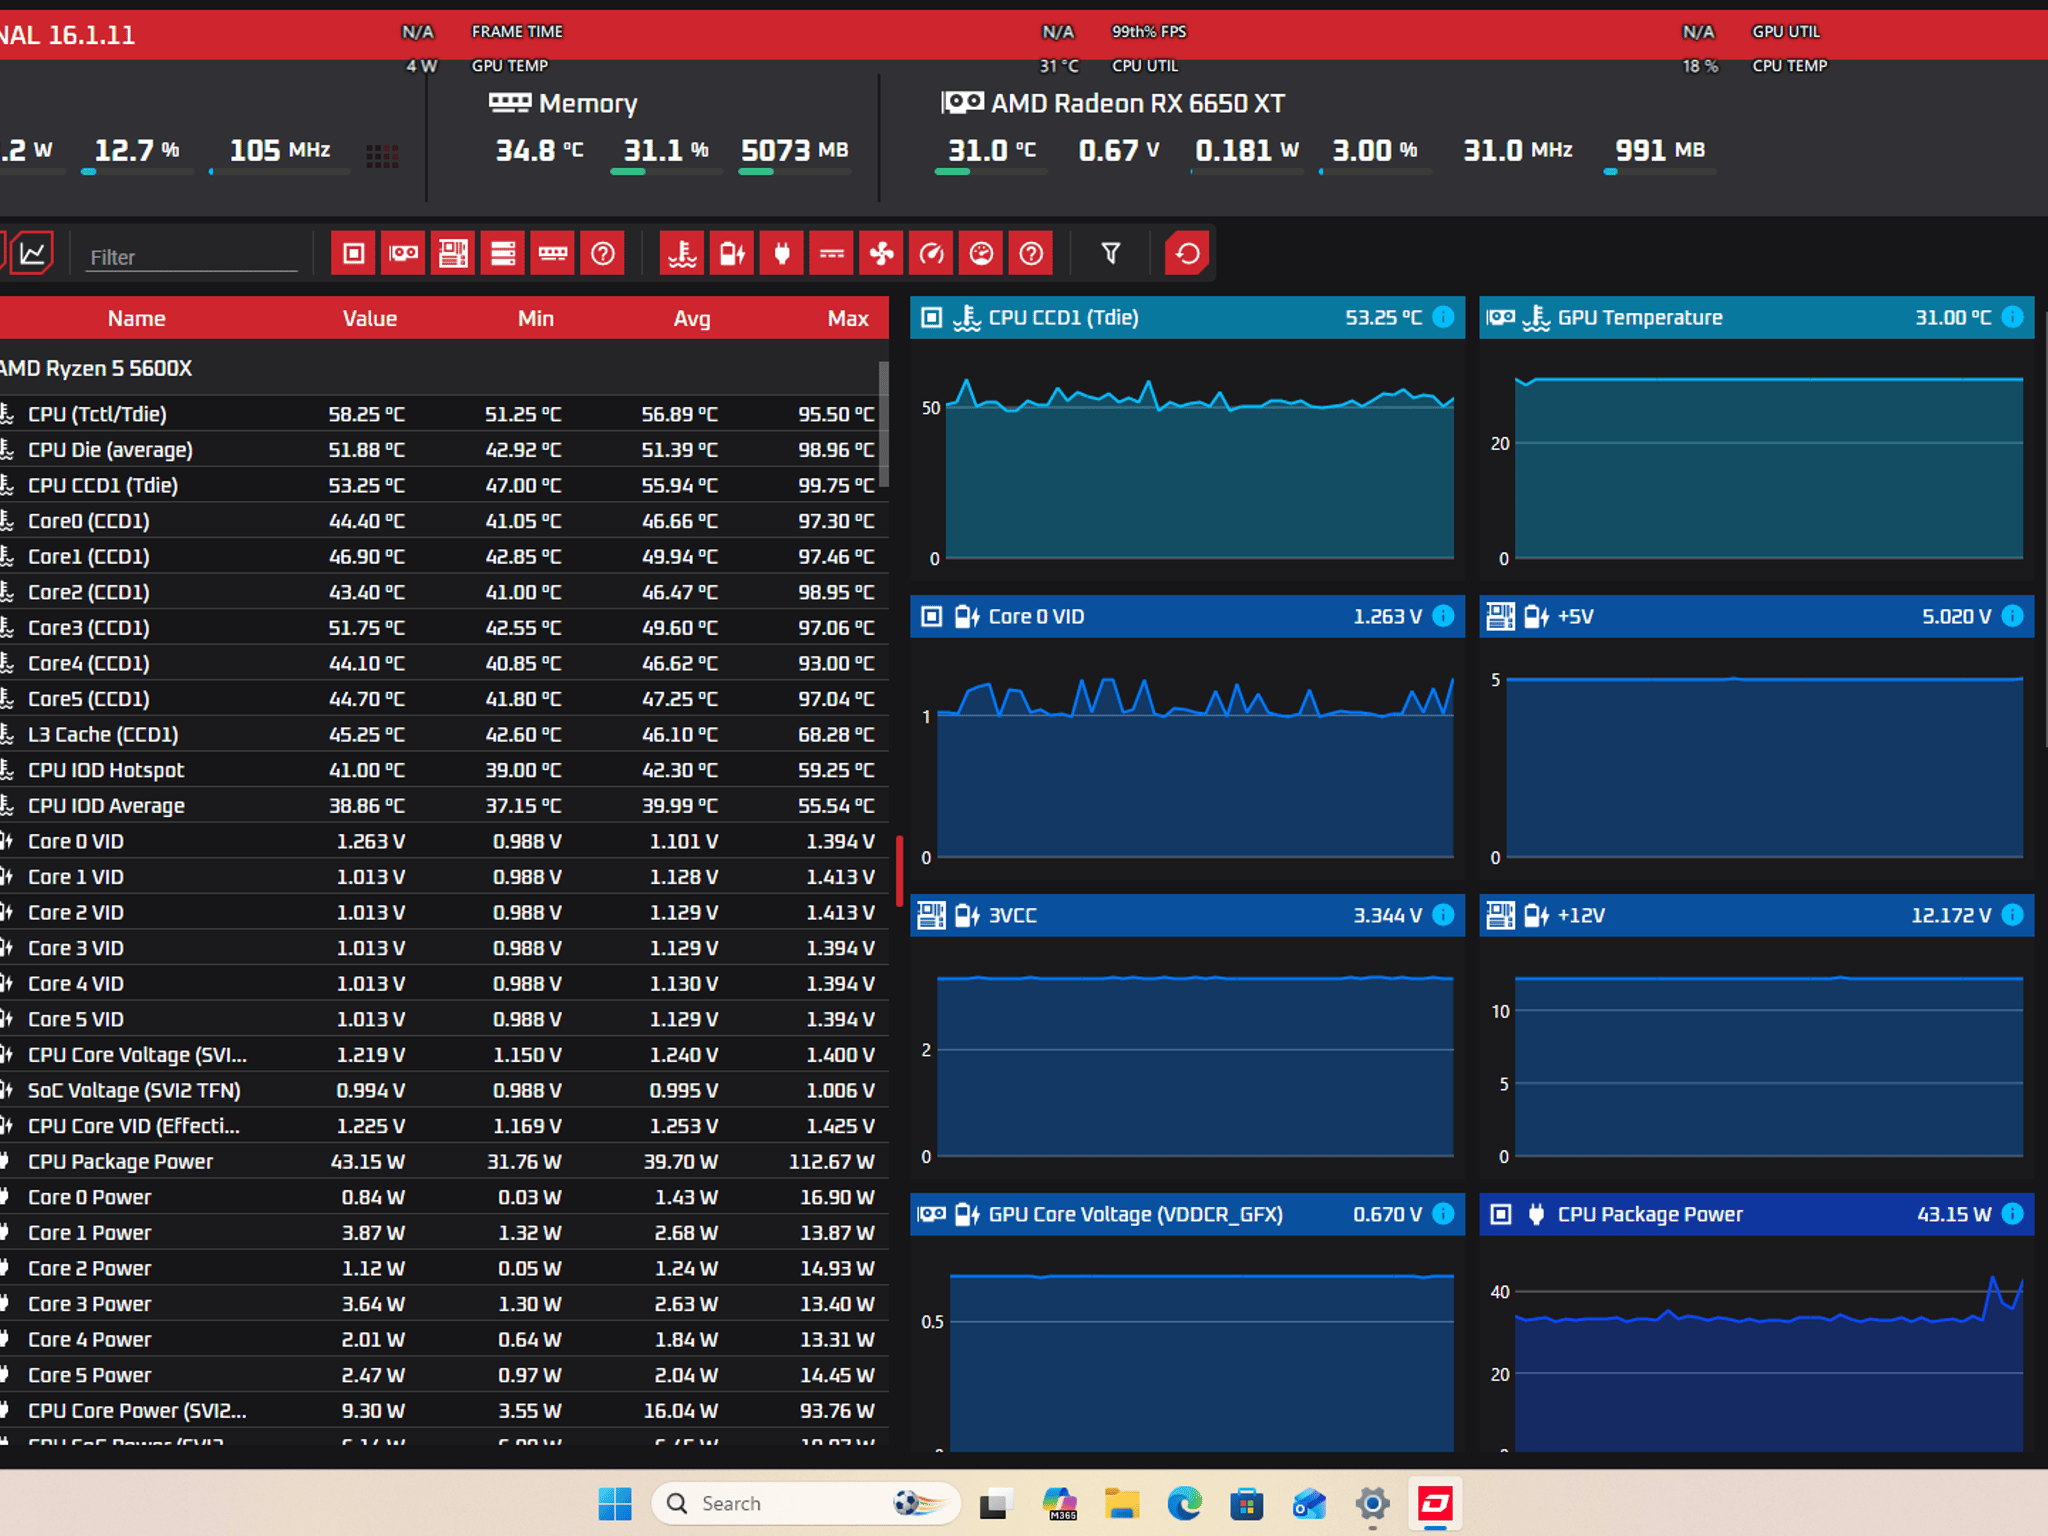Viewport: 2048px width, 1536px height.
Task: Sort the table by the Name column
Action: [137, 318]
